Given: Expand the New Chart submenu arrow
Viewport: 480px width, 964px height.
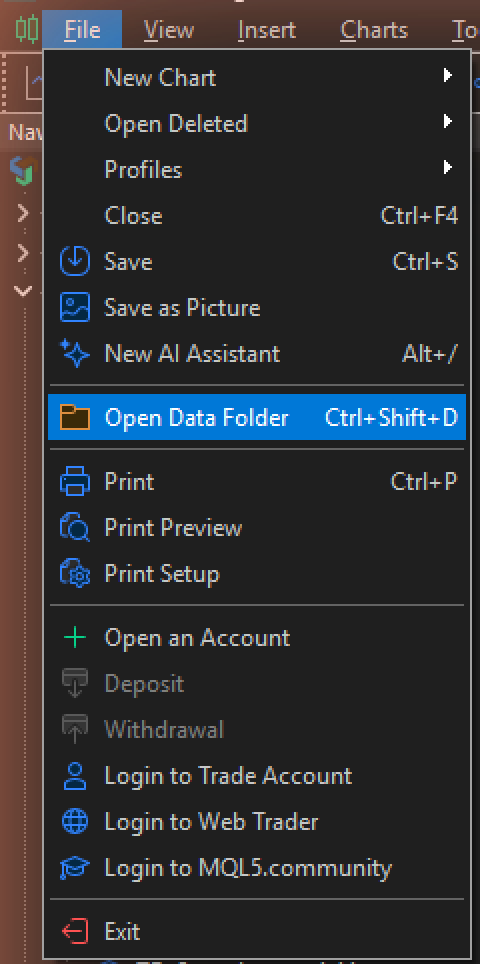Looking at the screenshot, I should pos(447,76).
